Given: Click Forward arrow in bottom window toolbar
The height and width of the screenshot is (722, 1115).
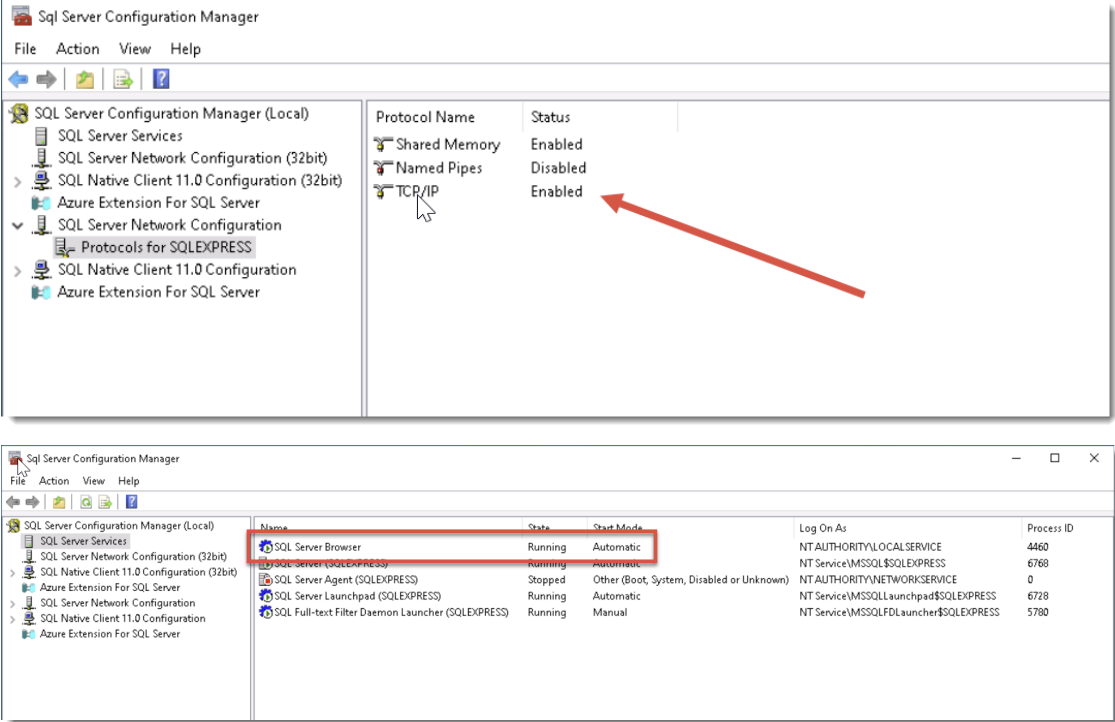Looking at the screenshot, I should click(32, 502).
